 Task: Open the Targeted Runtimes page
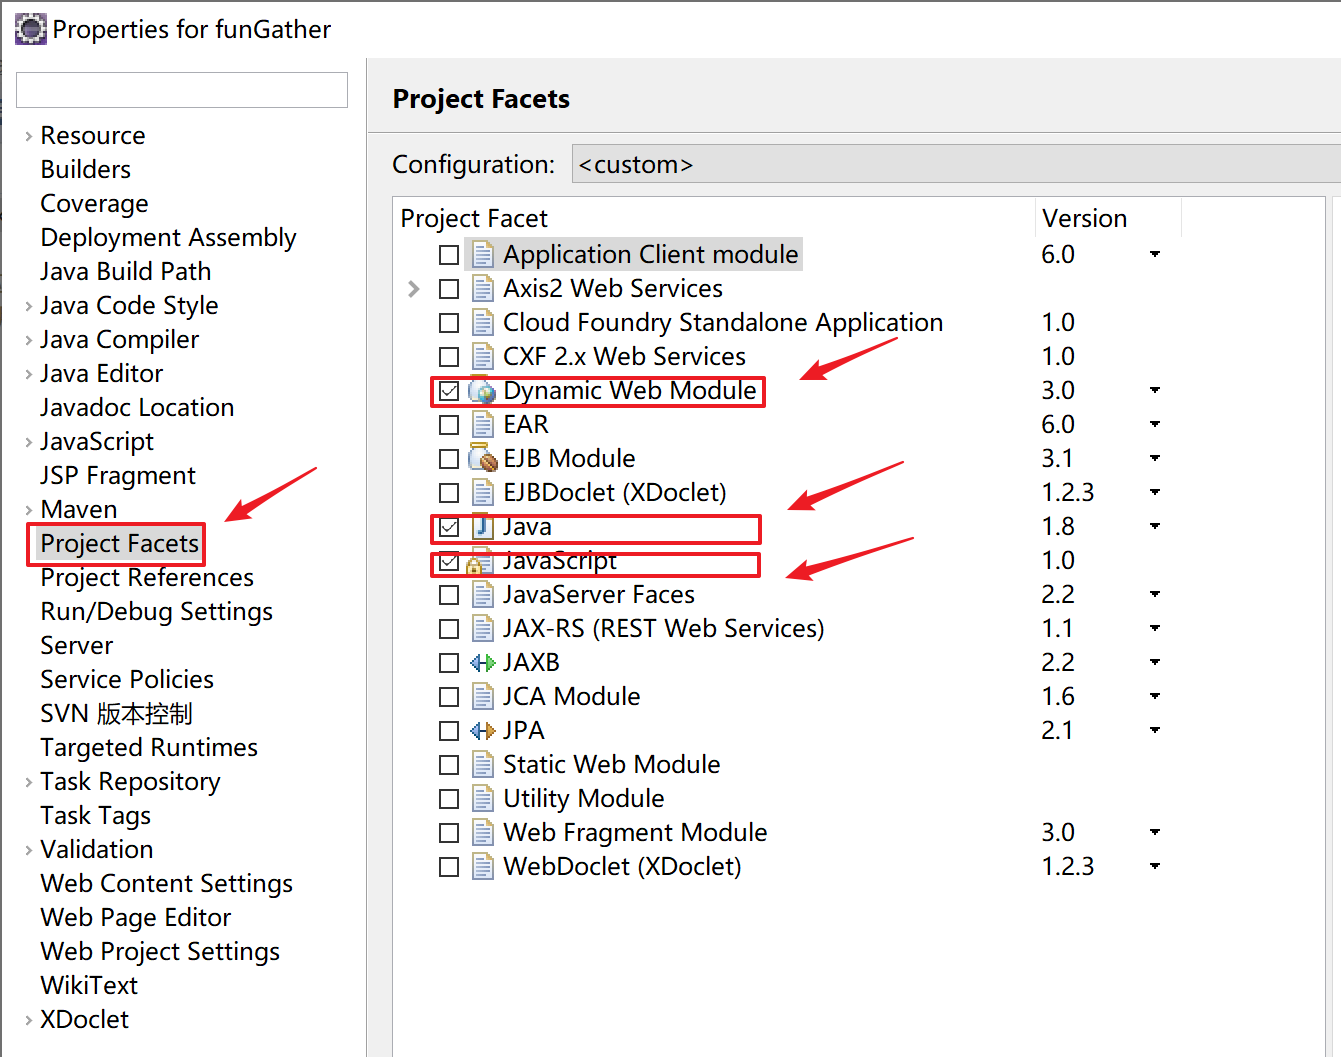pos(149,748)
